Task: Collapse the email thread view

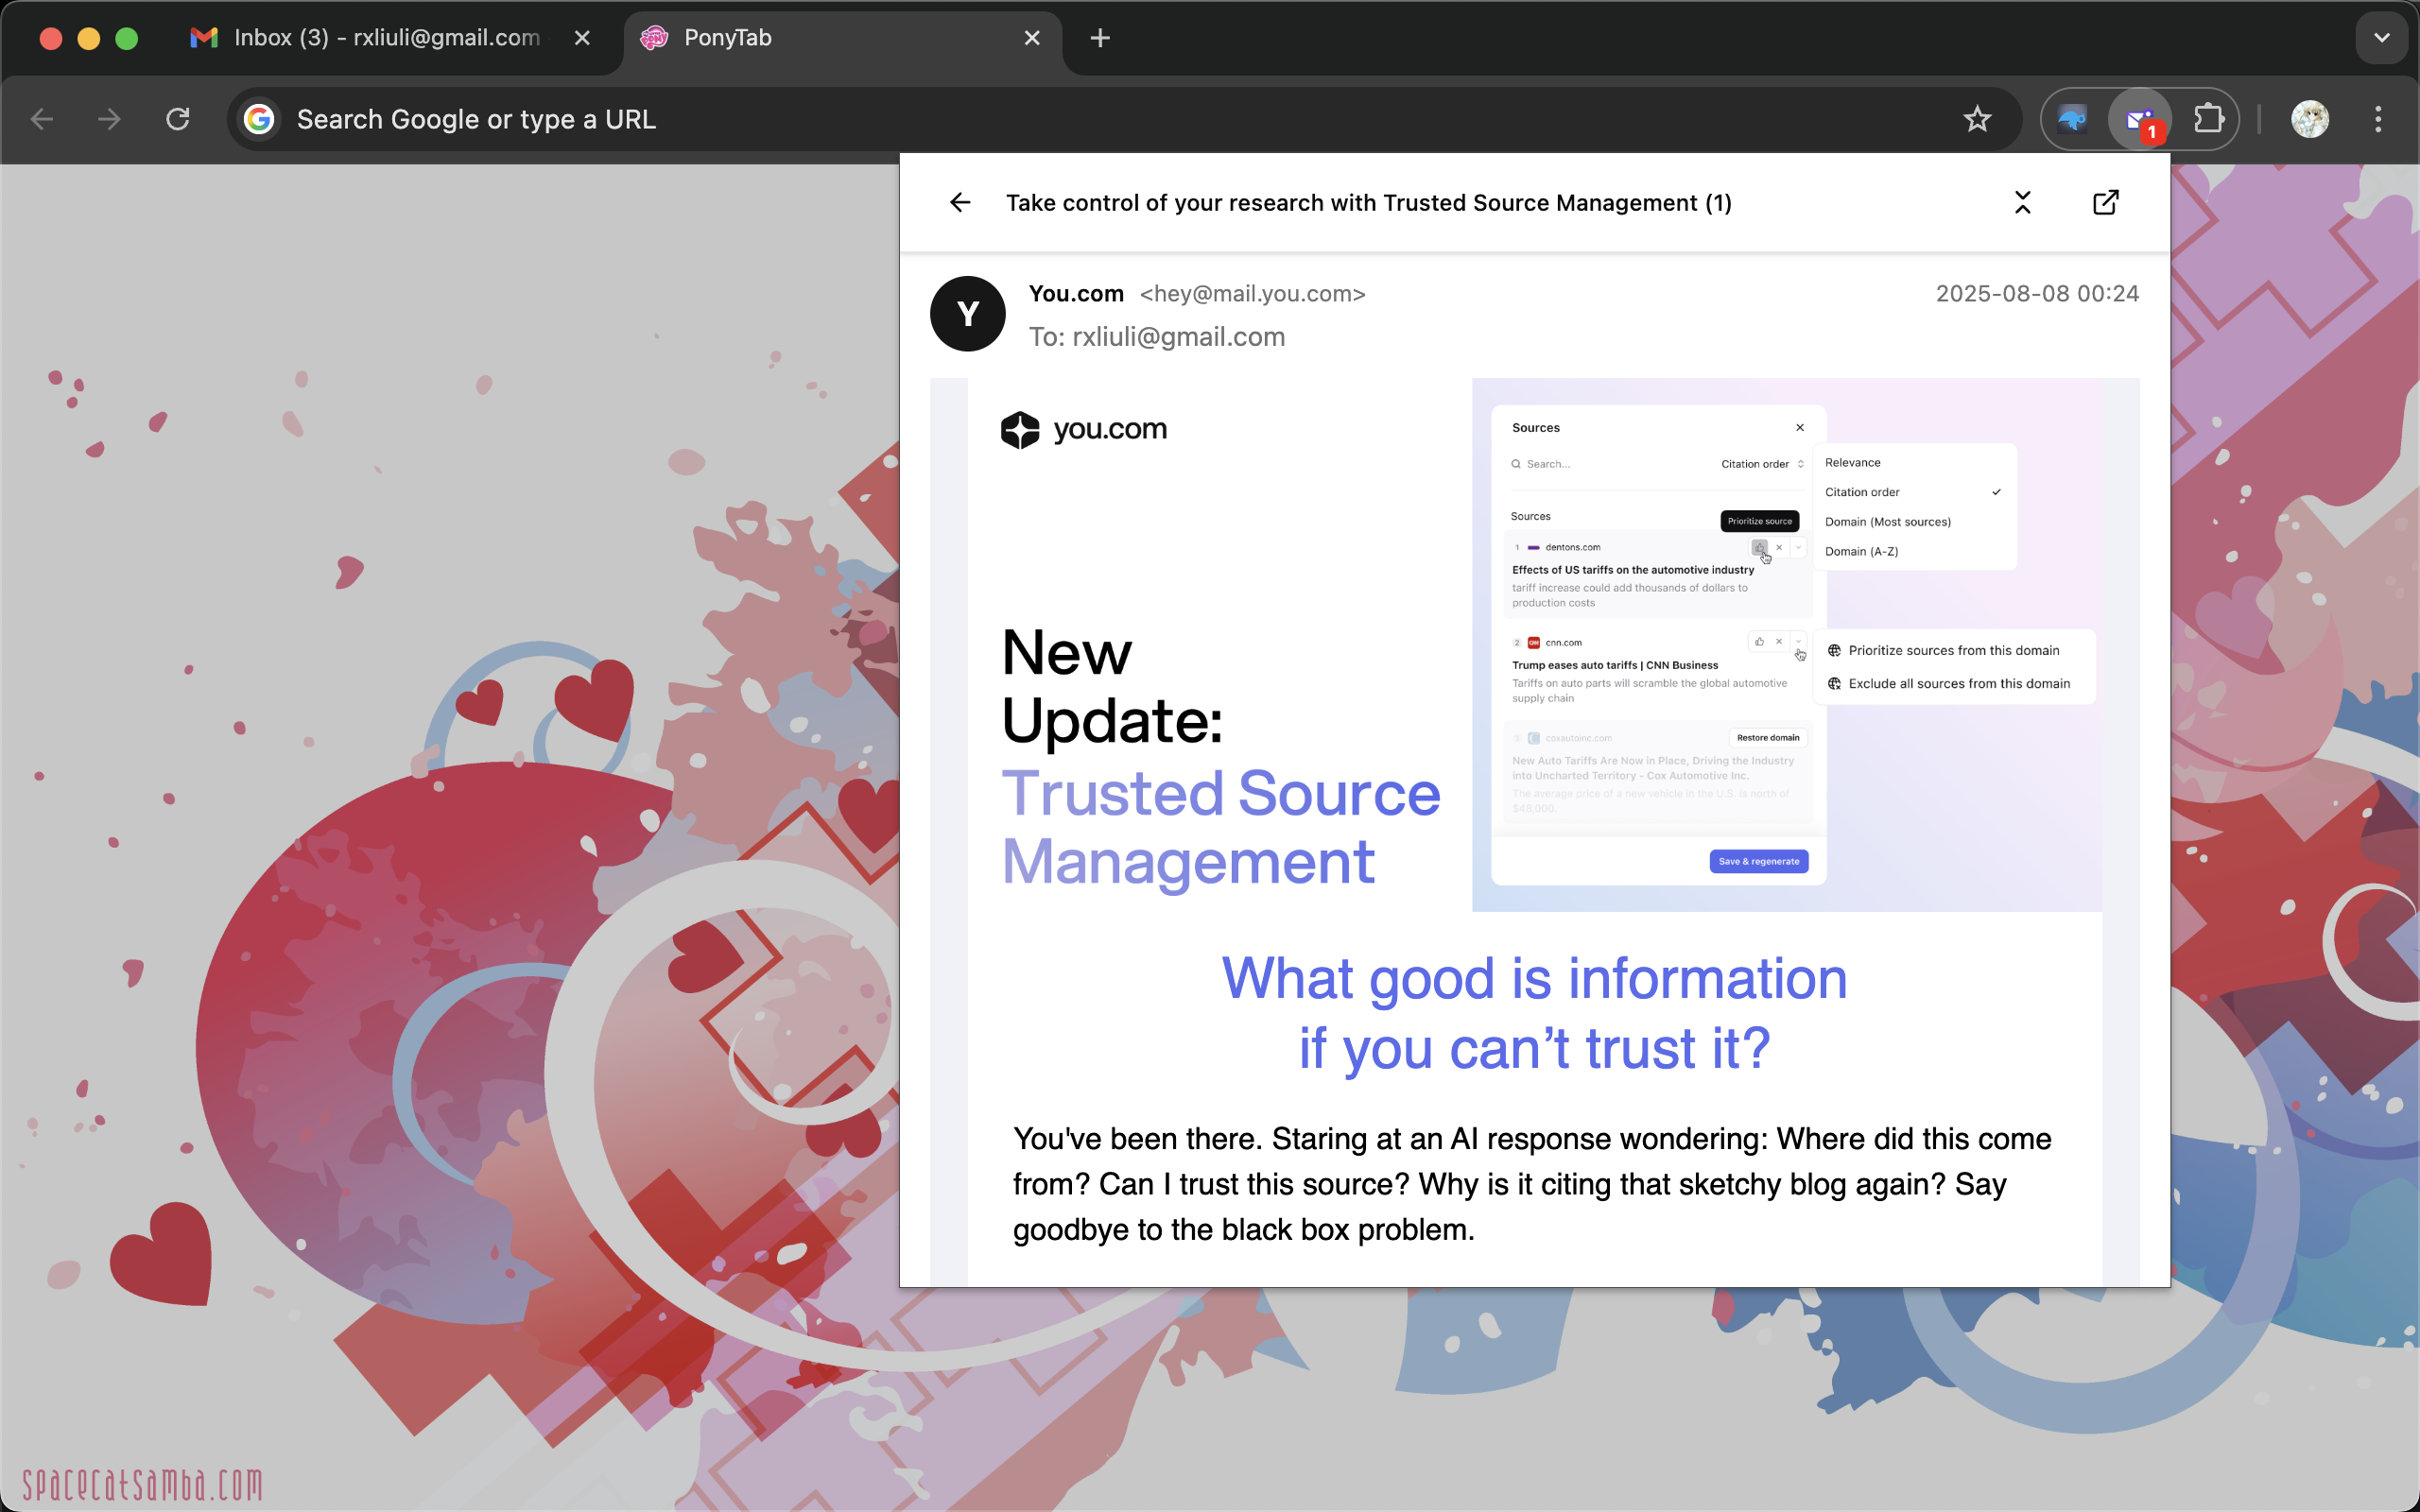Action: 2022,203
